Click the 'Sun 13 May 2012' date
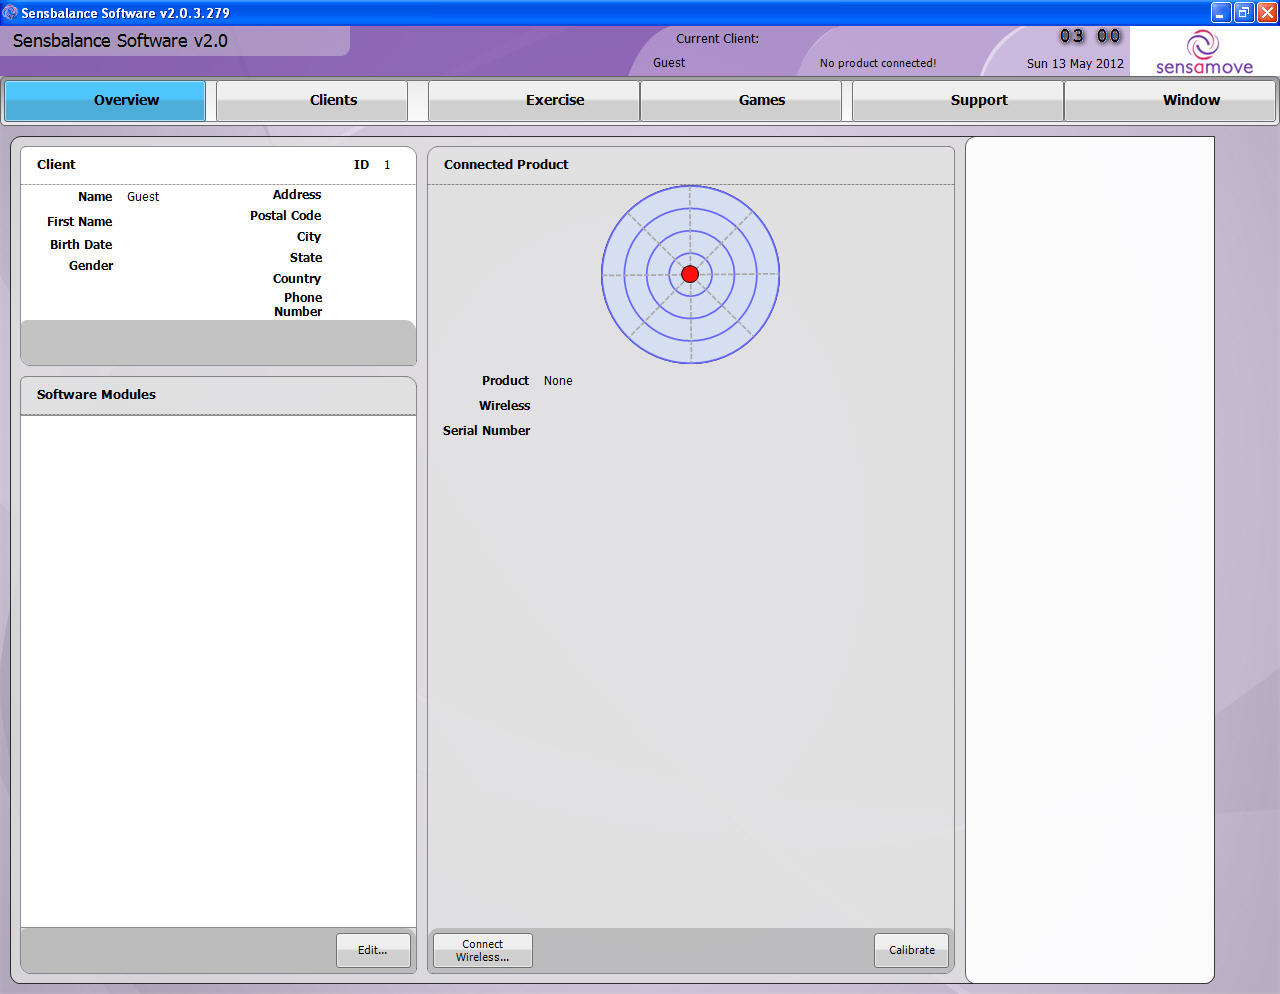The height and width of the screenshot is (994, 1280). pos(1075,63)
